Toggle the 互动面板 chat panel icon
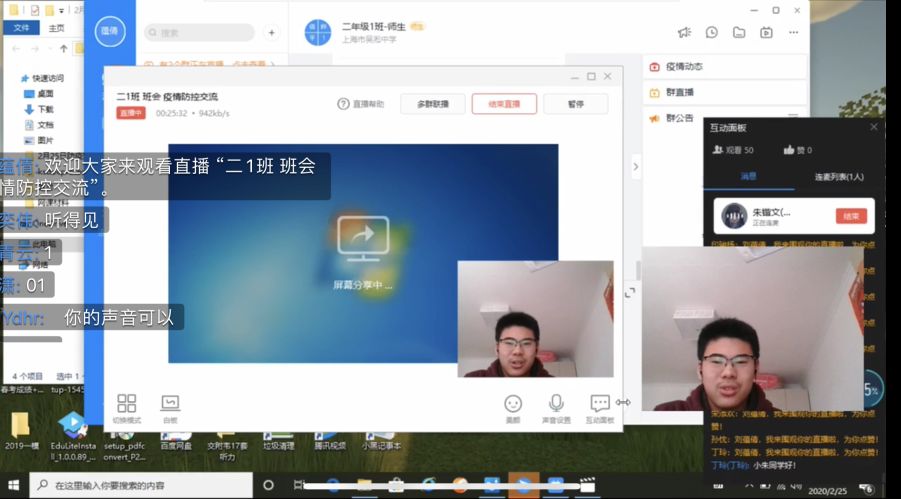 [600, 405]
